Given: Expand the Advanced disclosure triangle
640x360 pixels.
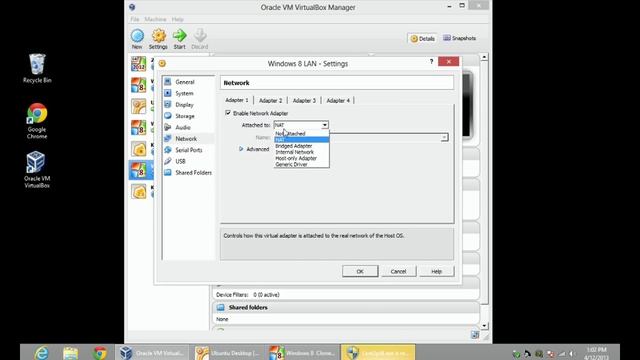Looking at the screenshot, I should click(241, 149).
